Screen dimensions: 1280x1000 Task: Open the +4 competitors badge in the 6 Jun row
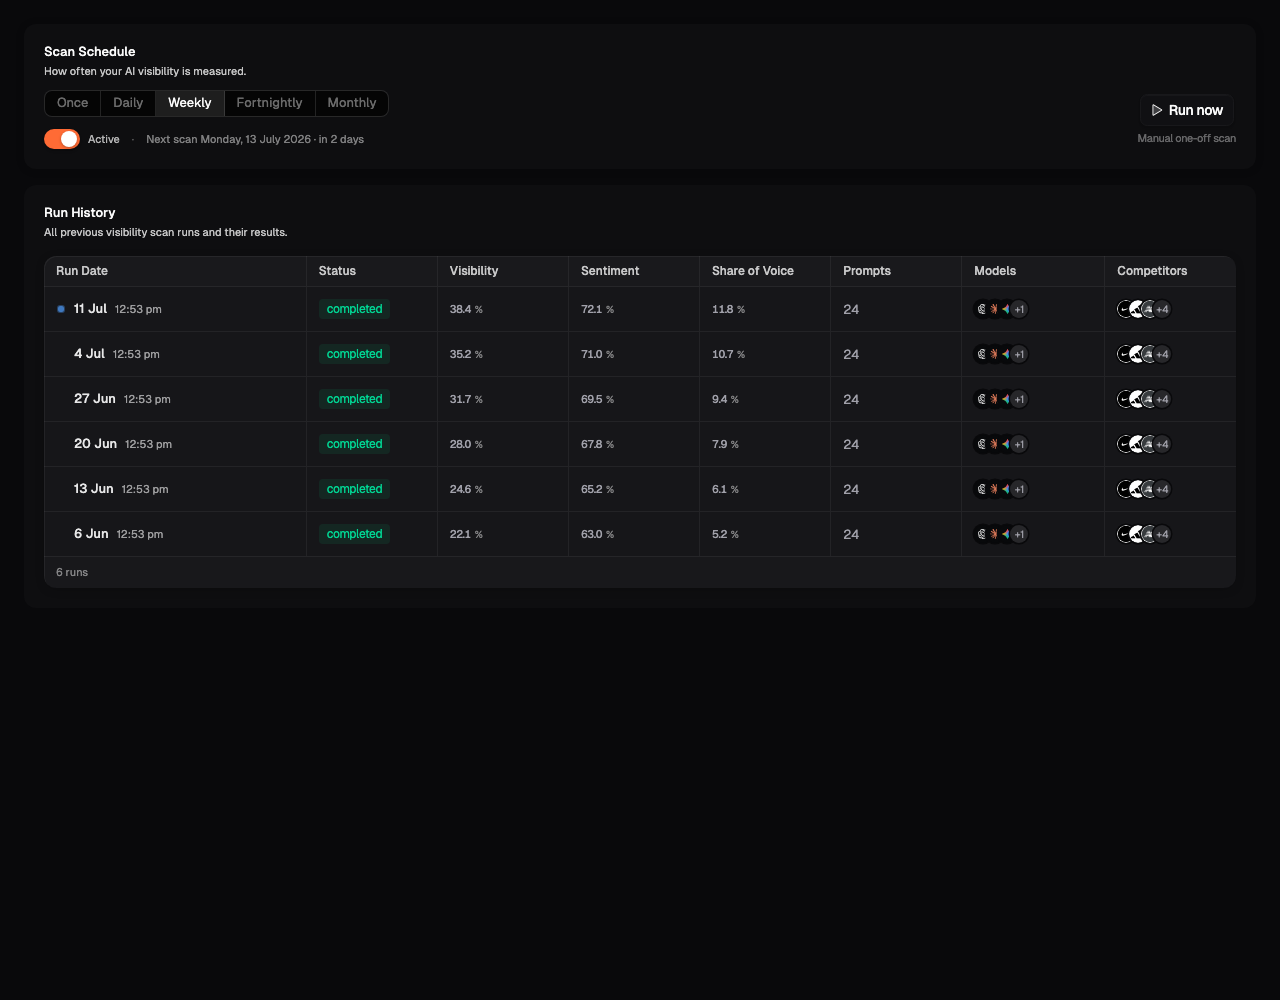1162,535
